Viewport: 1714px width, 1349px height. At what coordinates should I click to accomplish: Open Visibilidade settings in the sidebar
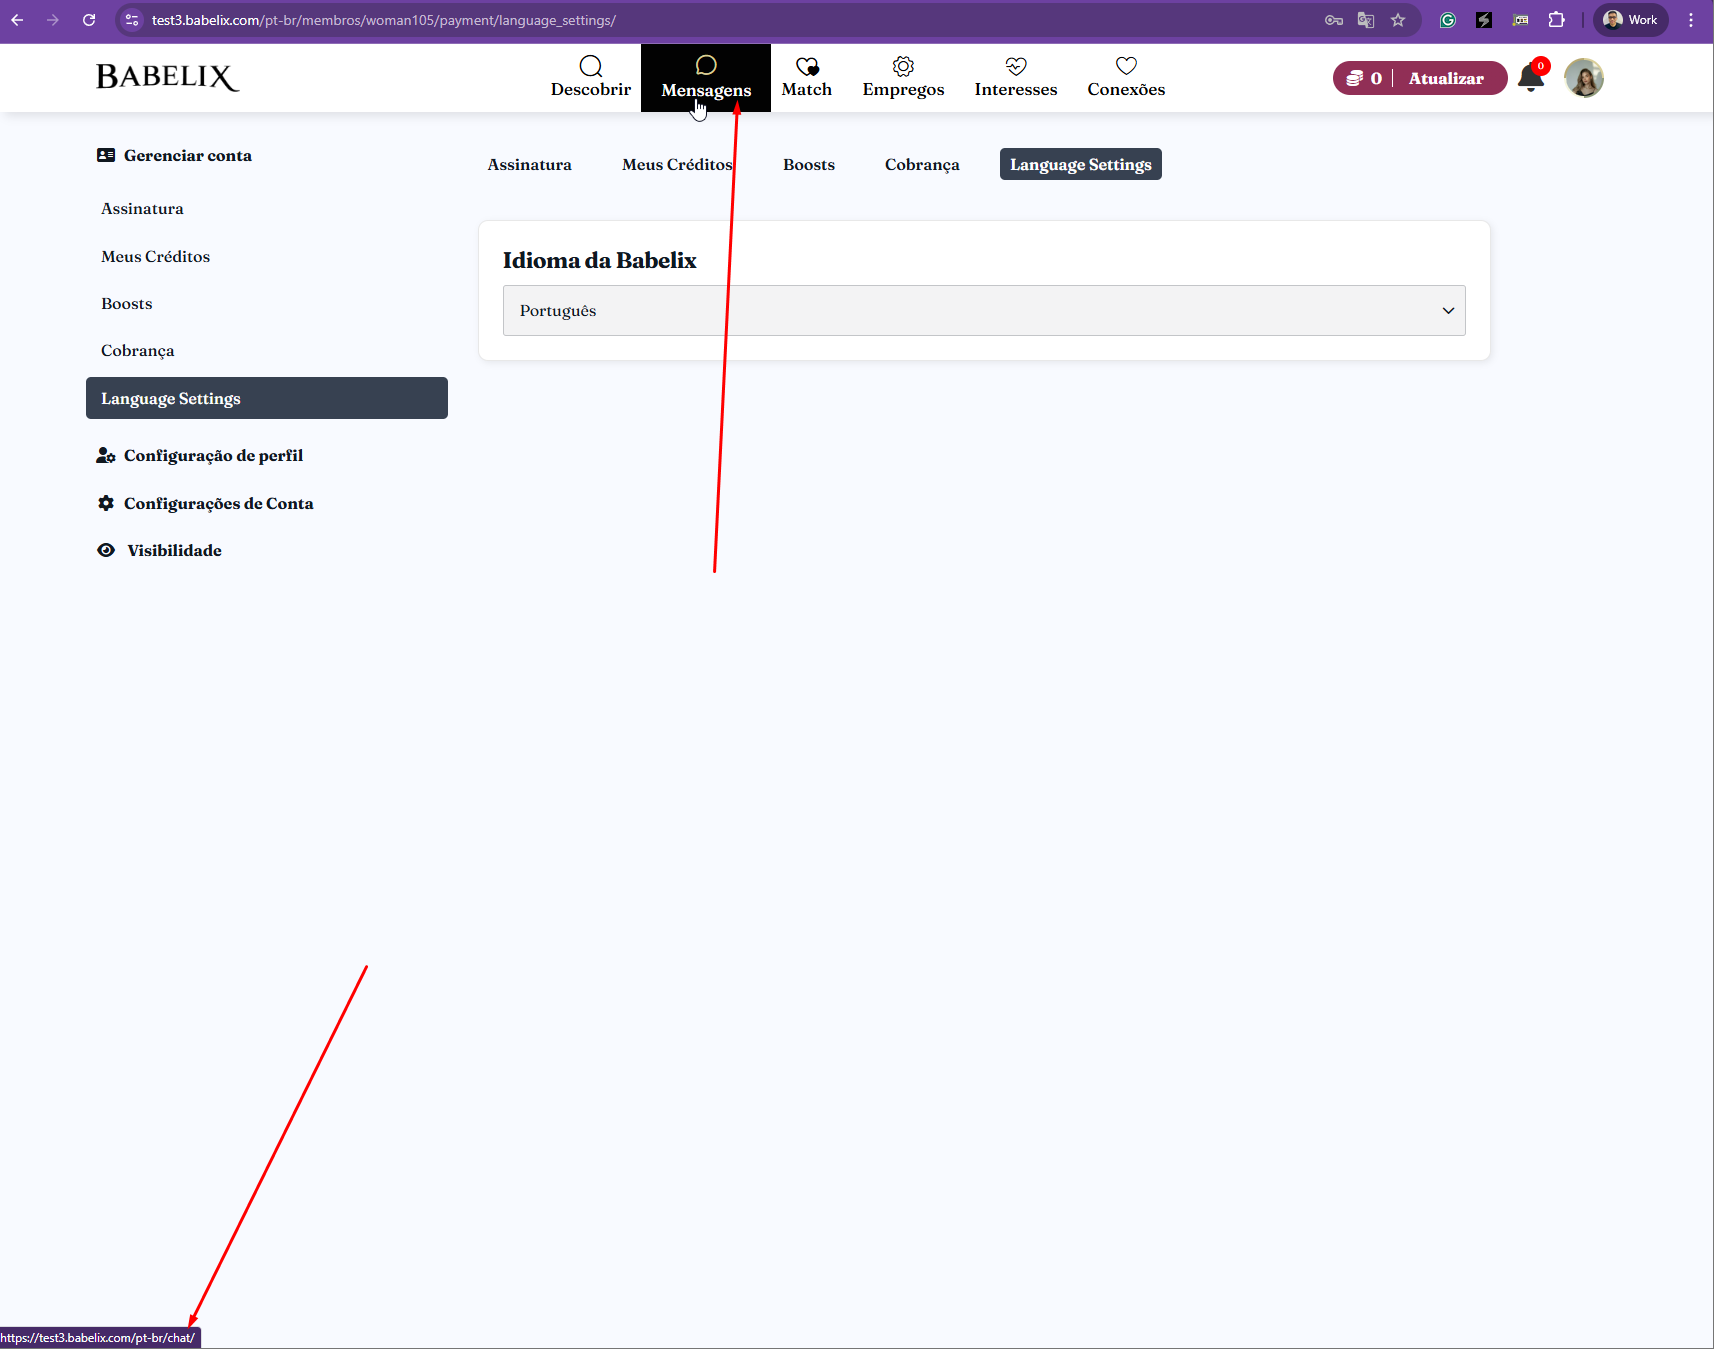coord(160,550)
